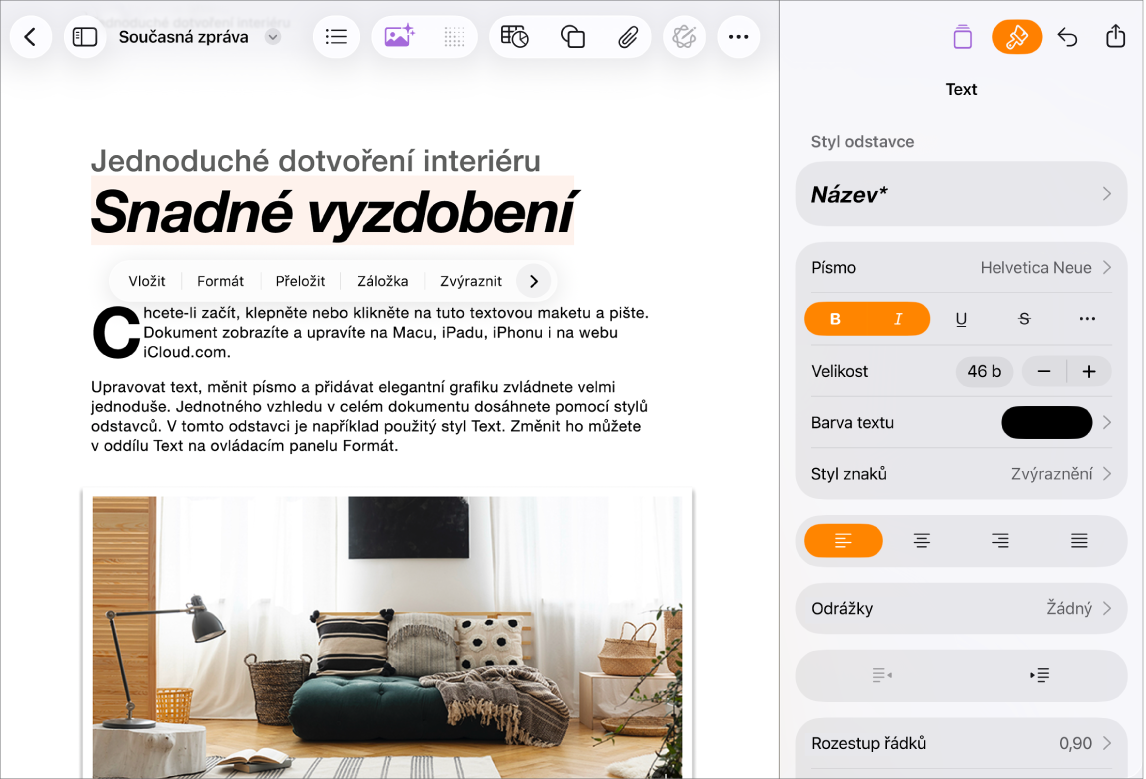Choose Záložka in the context menu

[382, 281]
